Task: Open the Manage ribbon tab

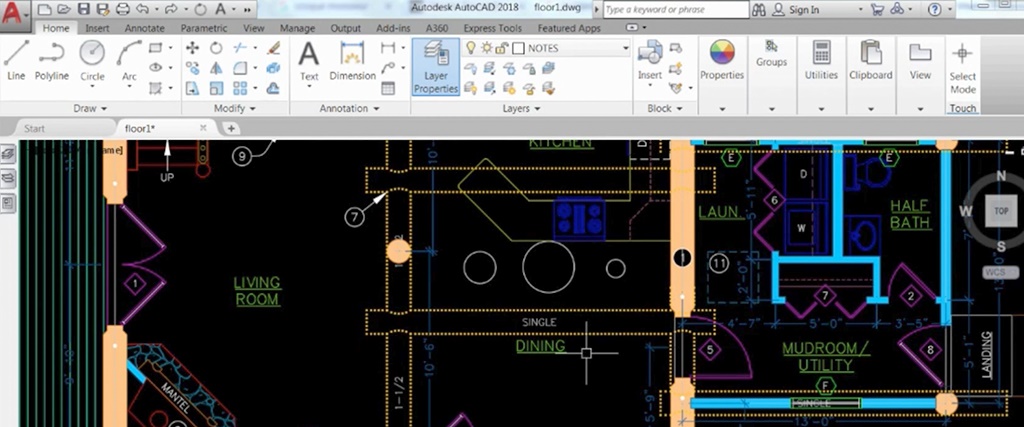Action: (x=297, y=28)
